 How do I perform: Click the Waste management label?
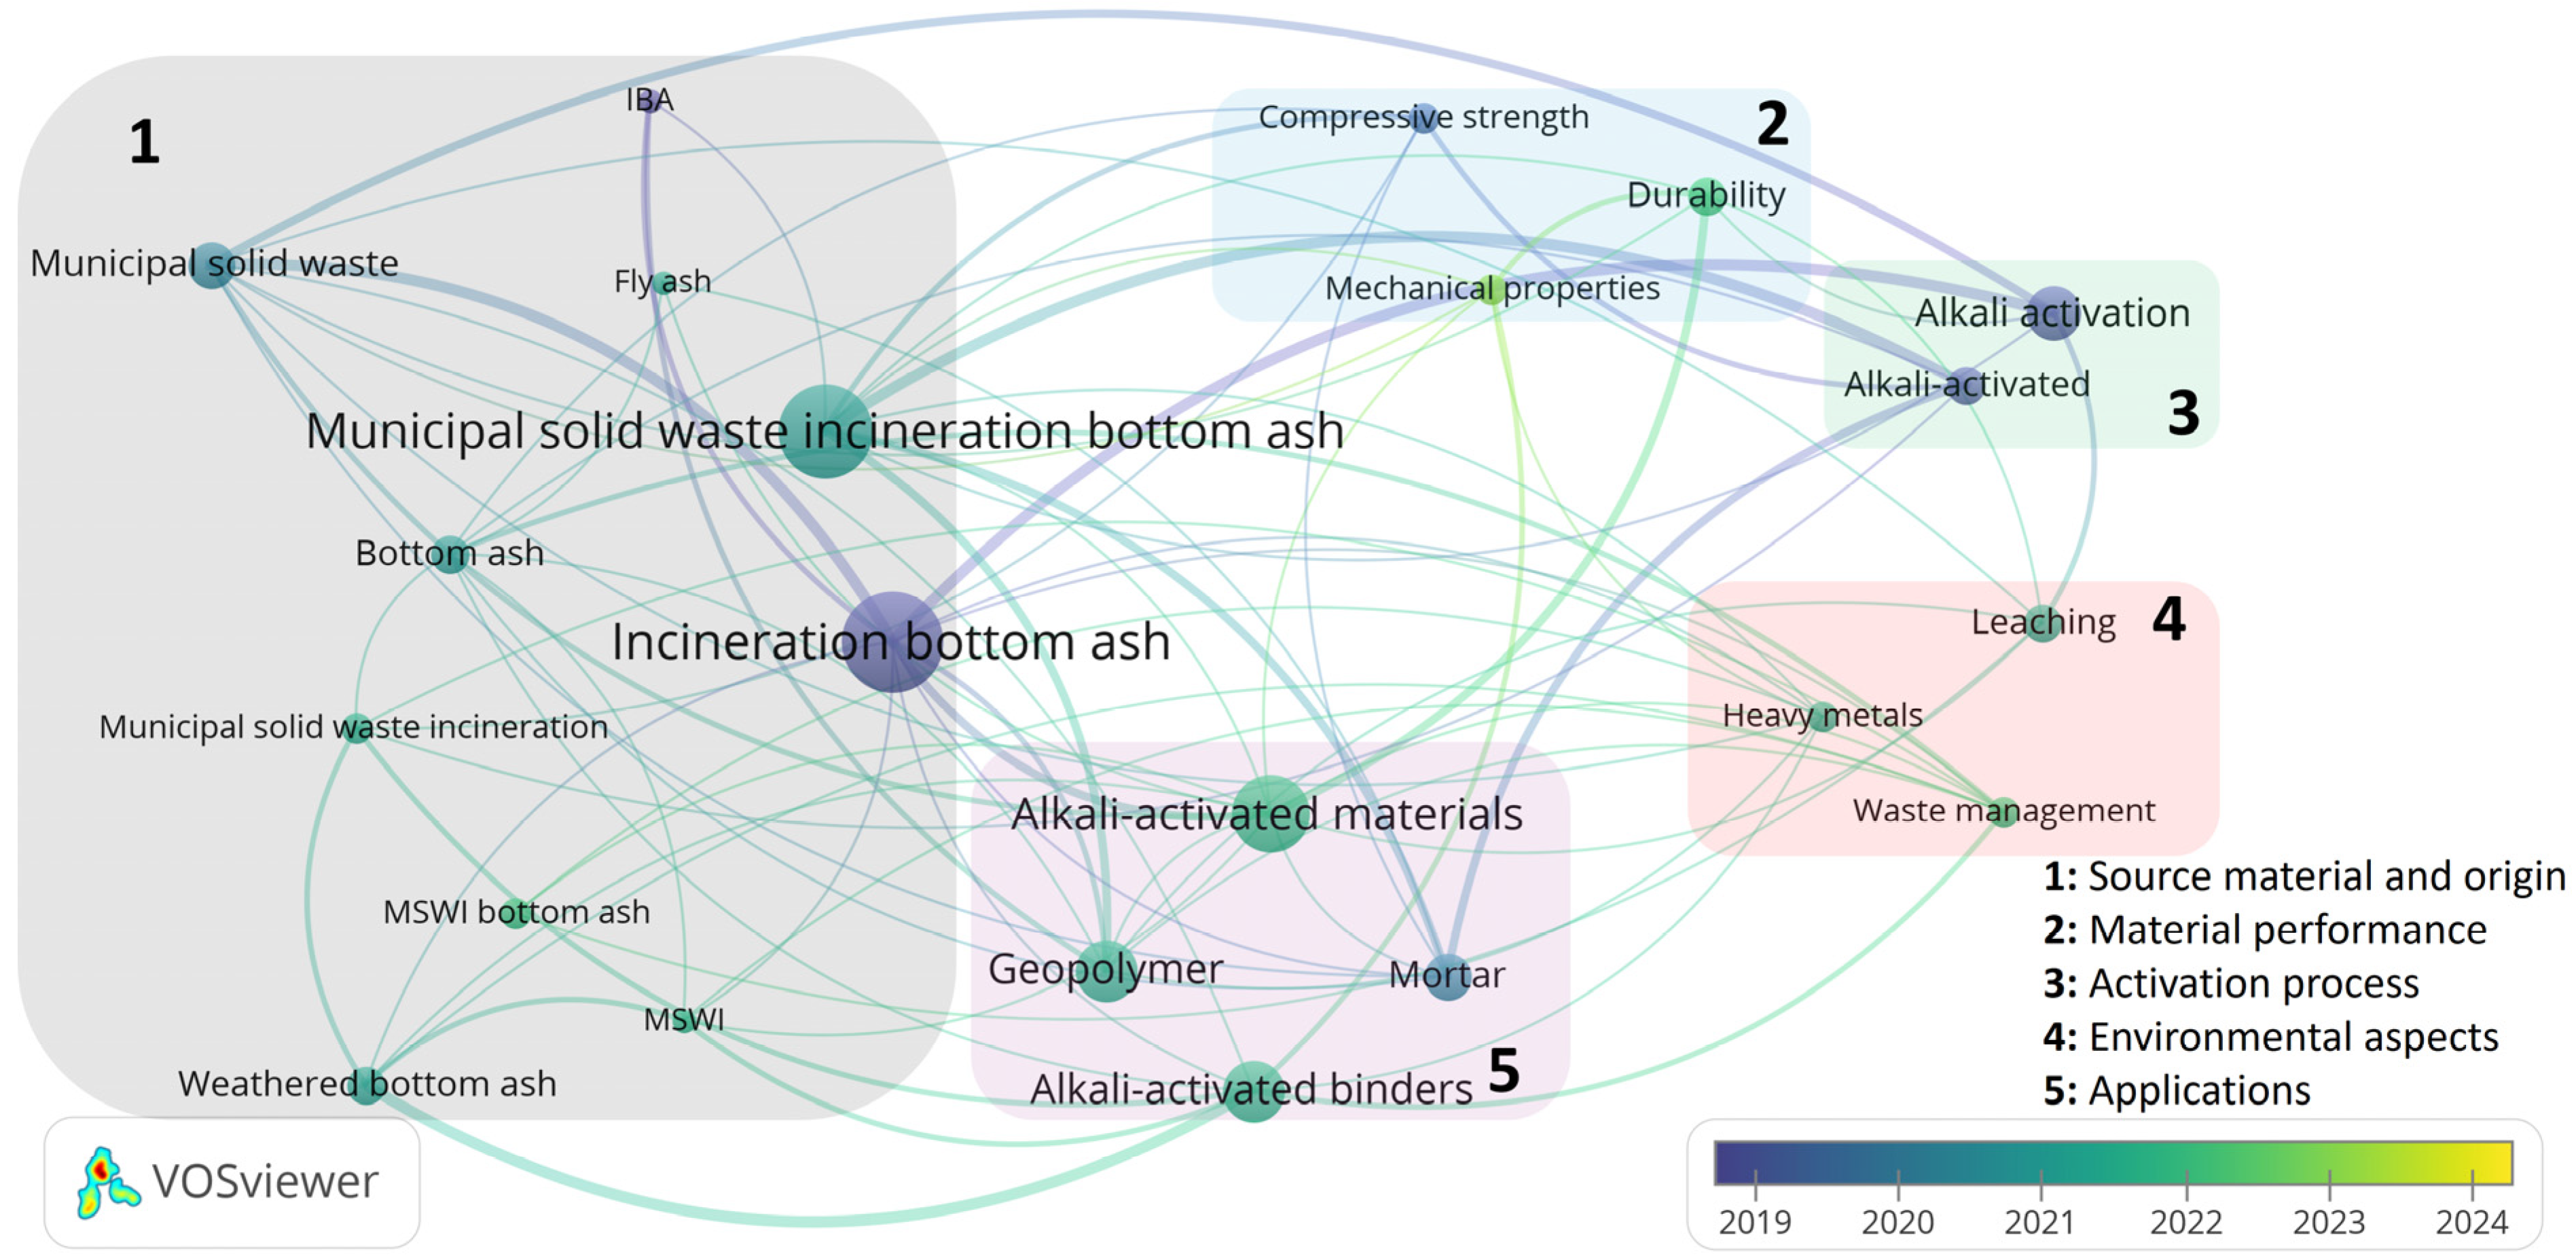pyautogui.click(x=2003, y=810)
